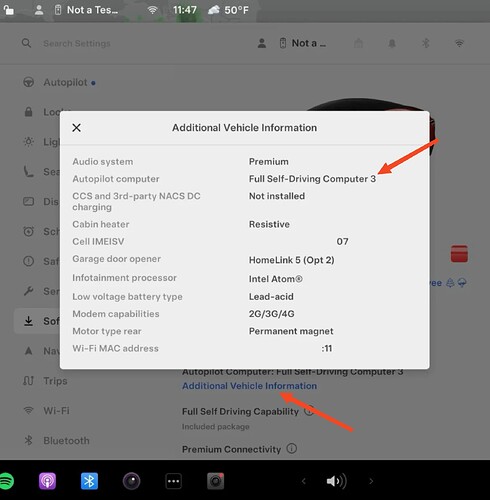Click the 'Not a Tes...' vehicle name in status bar
490x500 pixels.
tap(92, 10)
